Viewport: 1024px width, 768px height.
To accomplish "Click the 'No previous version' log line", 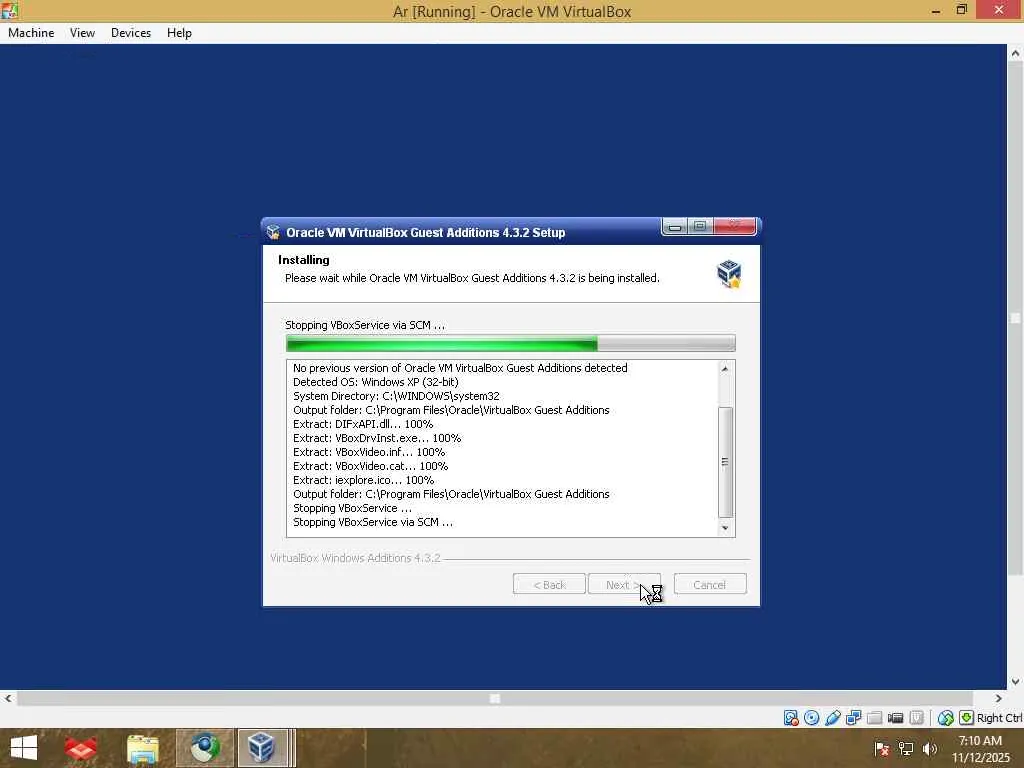I will (x=460, y=368).
